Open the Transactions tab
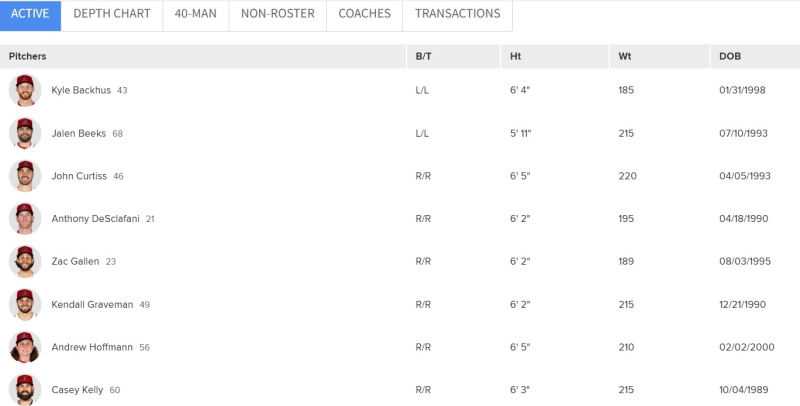The image size is (800, 406). point(458,14)
